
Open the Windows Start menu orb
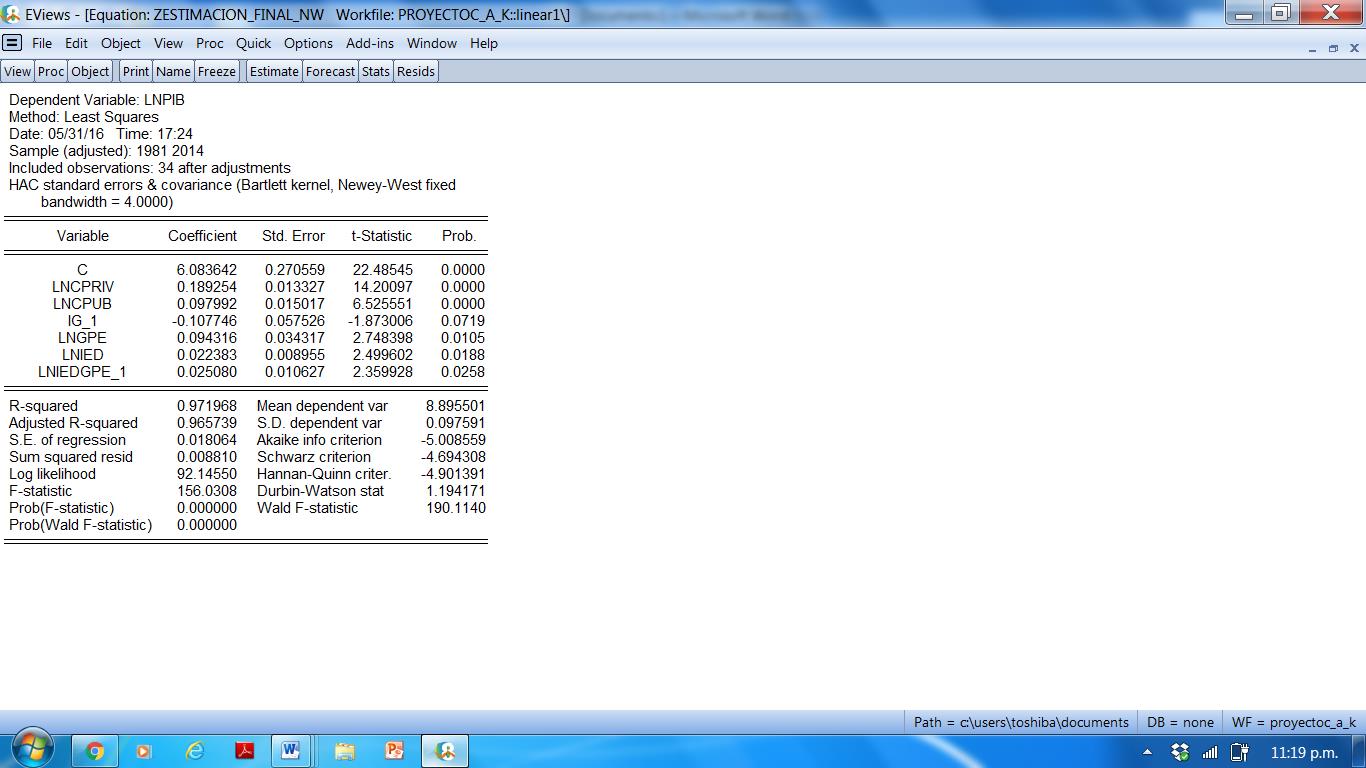pos(32,750)
